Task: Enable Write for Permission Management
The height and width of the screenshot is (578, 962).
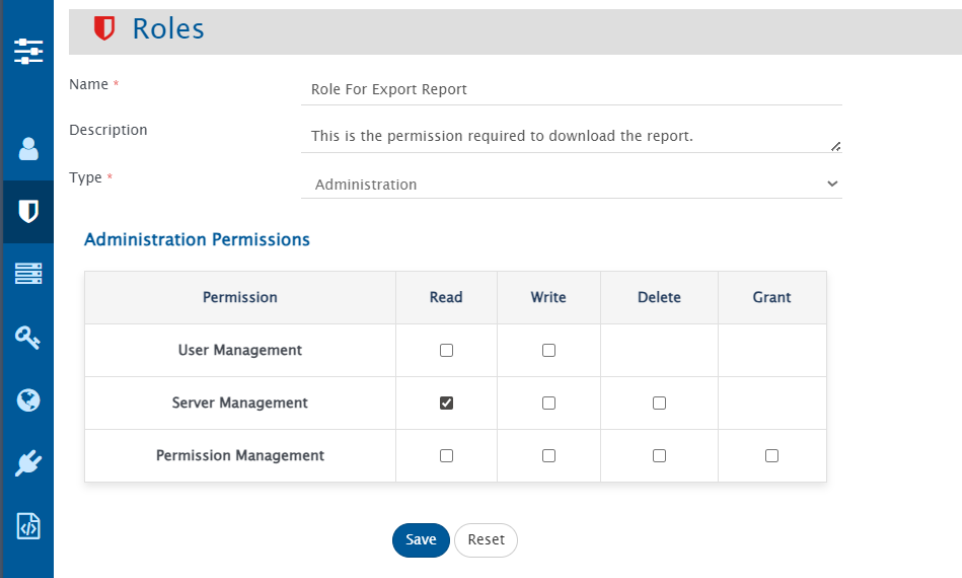Action: coord(549,456)
